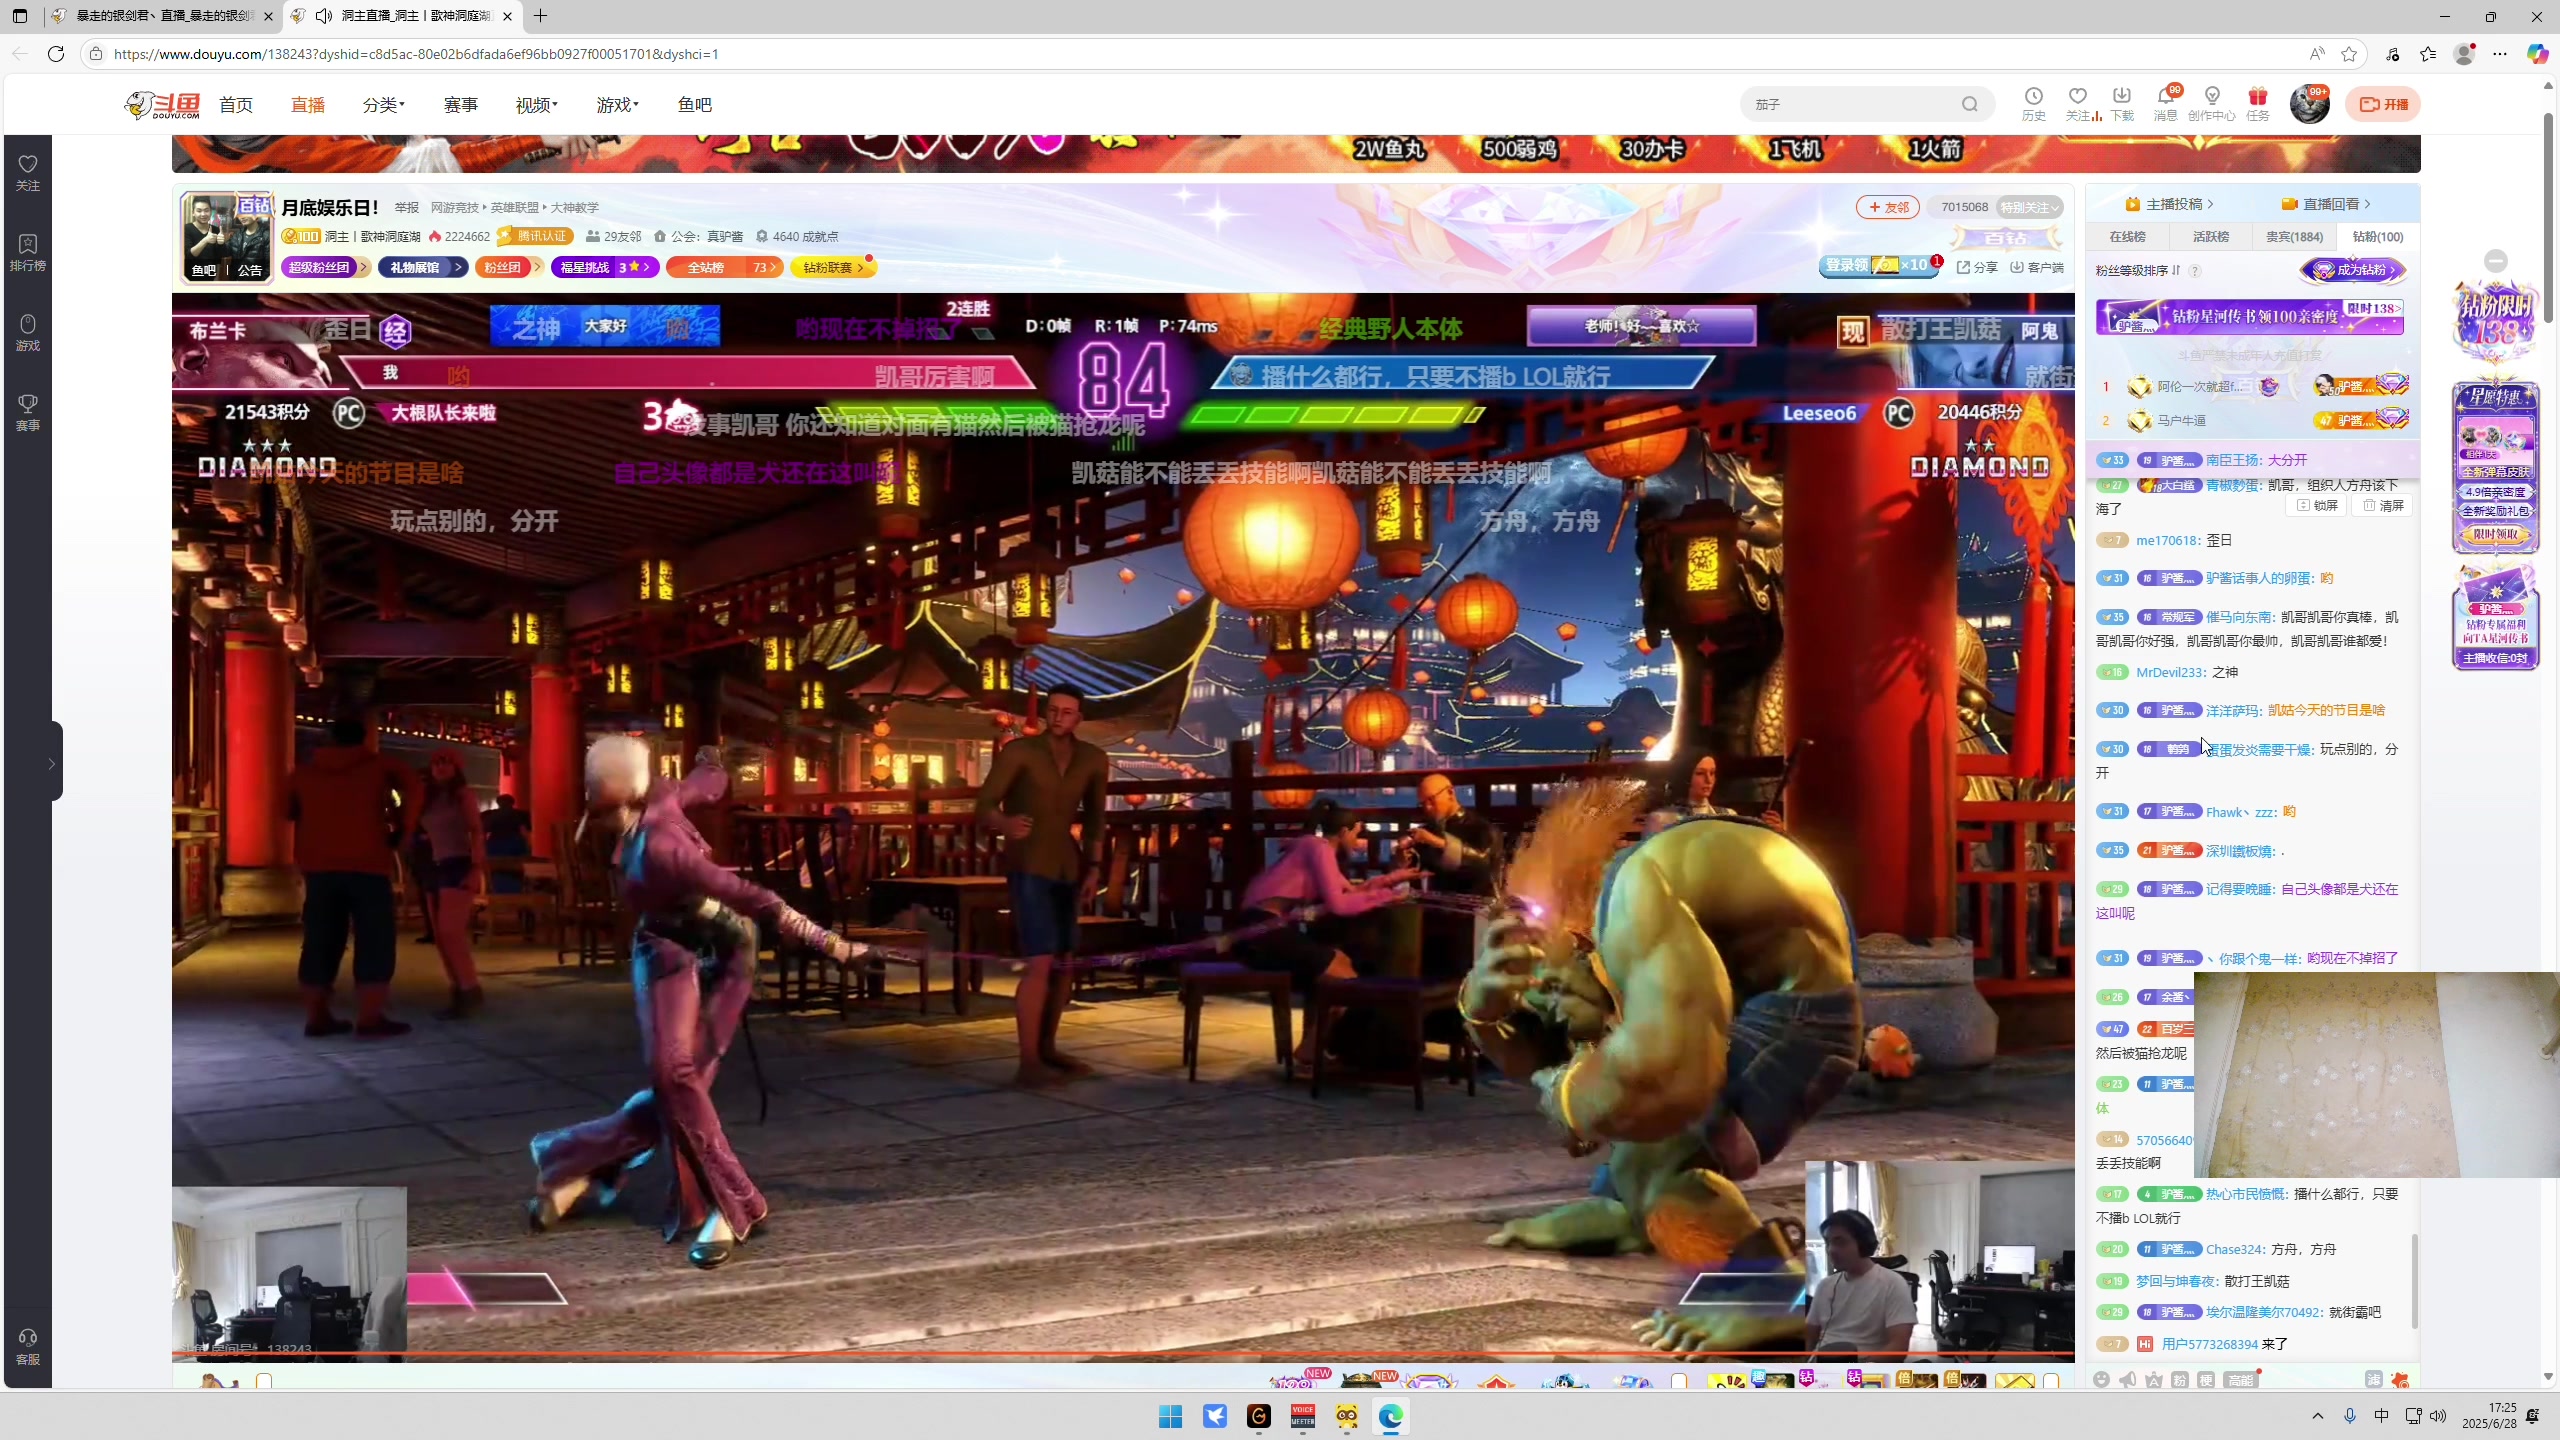Open Edge Copilot icon
2560x1440 pixels.
pyautogui.click(x=2537, y=54)
